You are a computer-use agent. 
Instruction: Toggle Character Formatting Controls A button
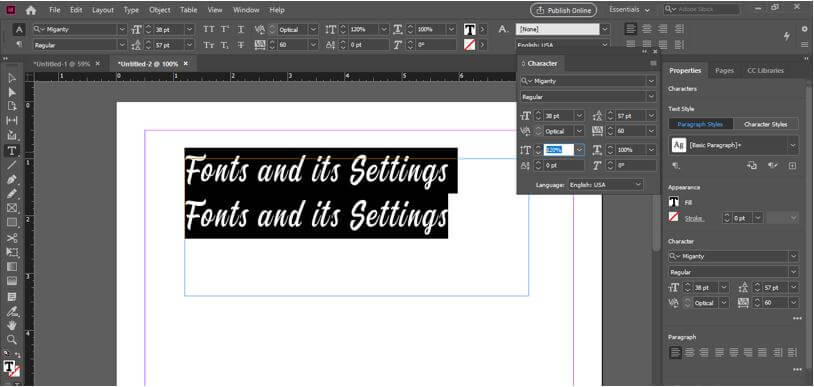pos(19,30)
